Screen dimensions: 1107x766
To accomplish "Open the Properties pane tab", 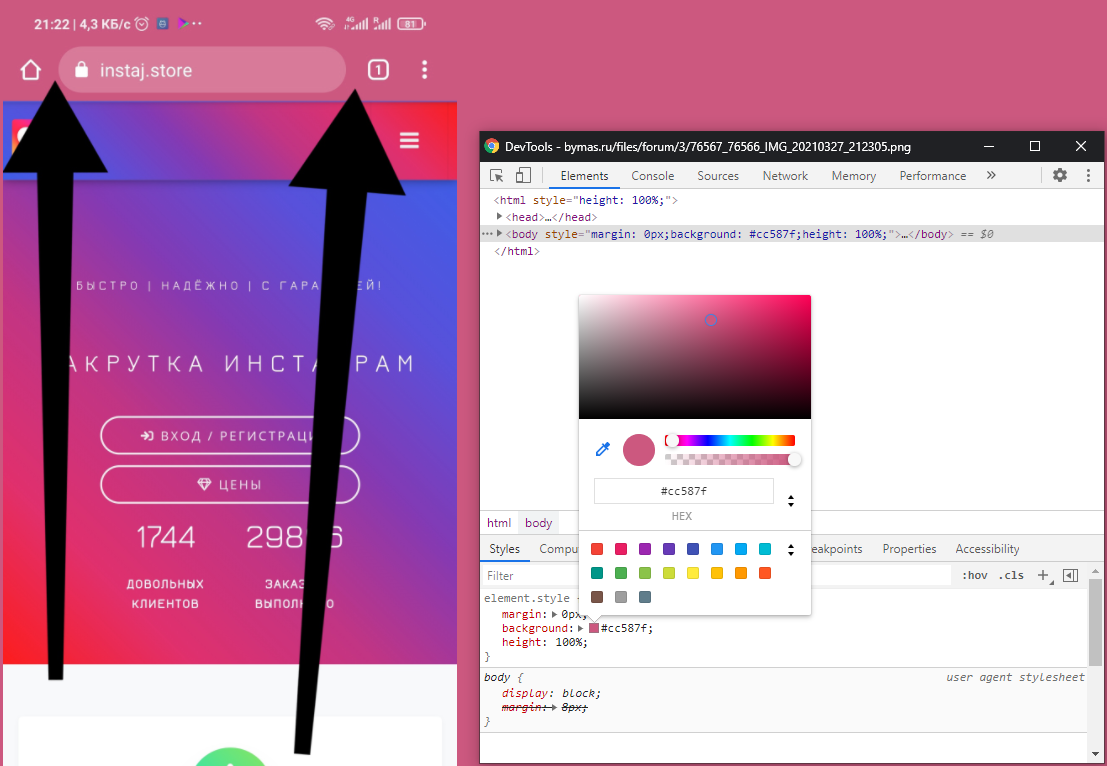I will (x=909, y=549).
